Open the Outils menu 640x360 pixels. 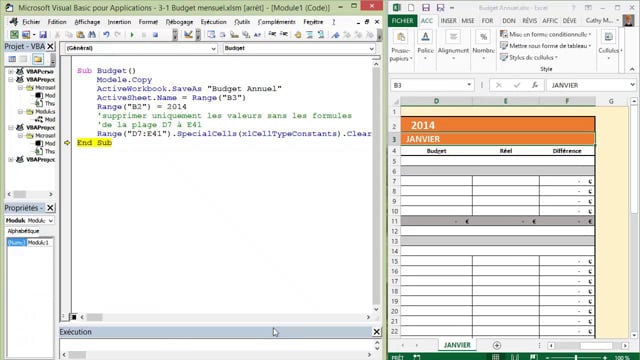pos(242,22)
